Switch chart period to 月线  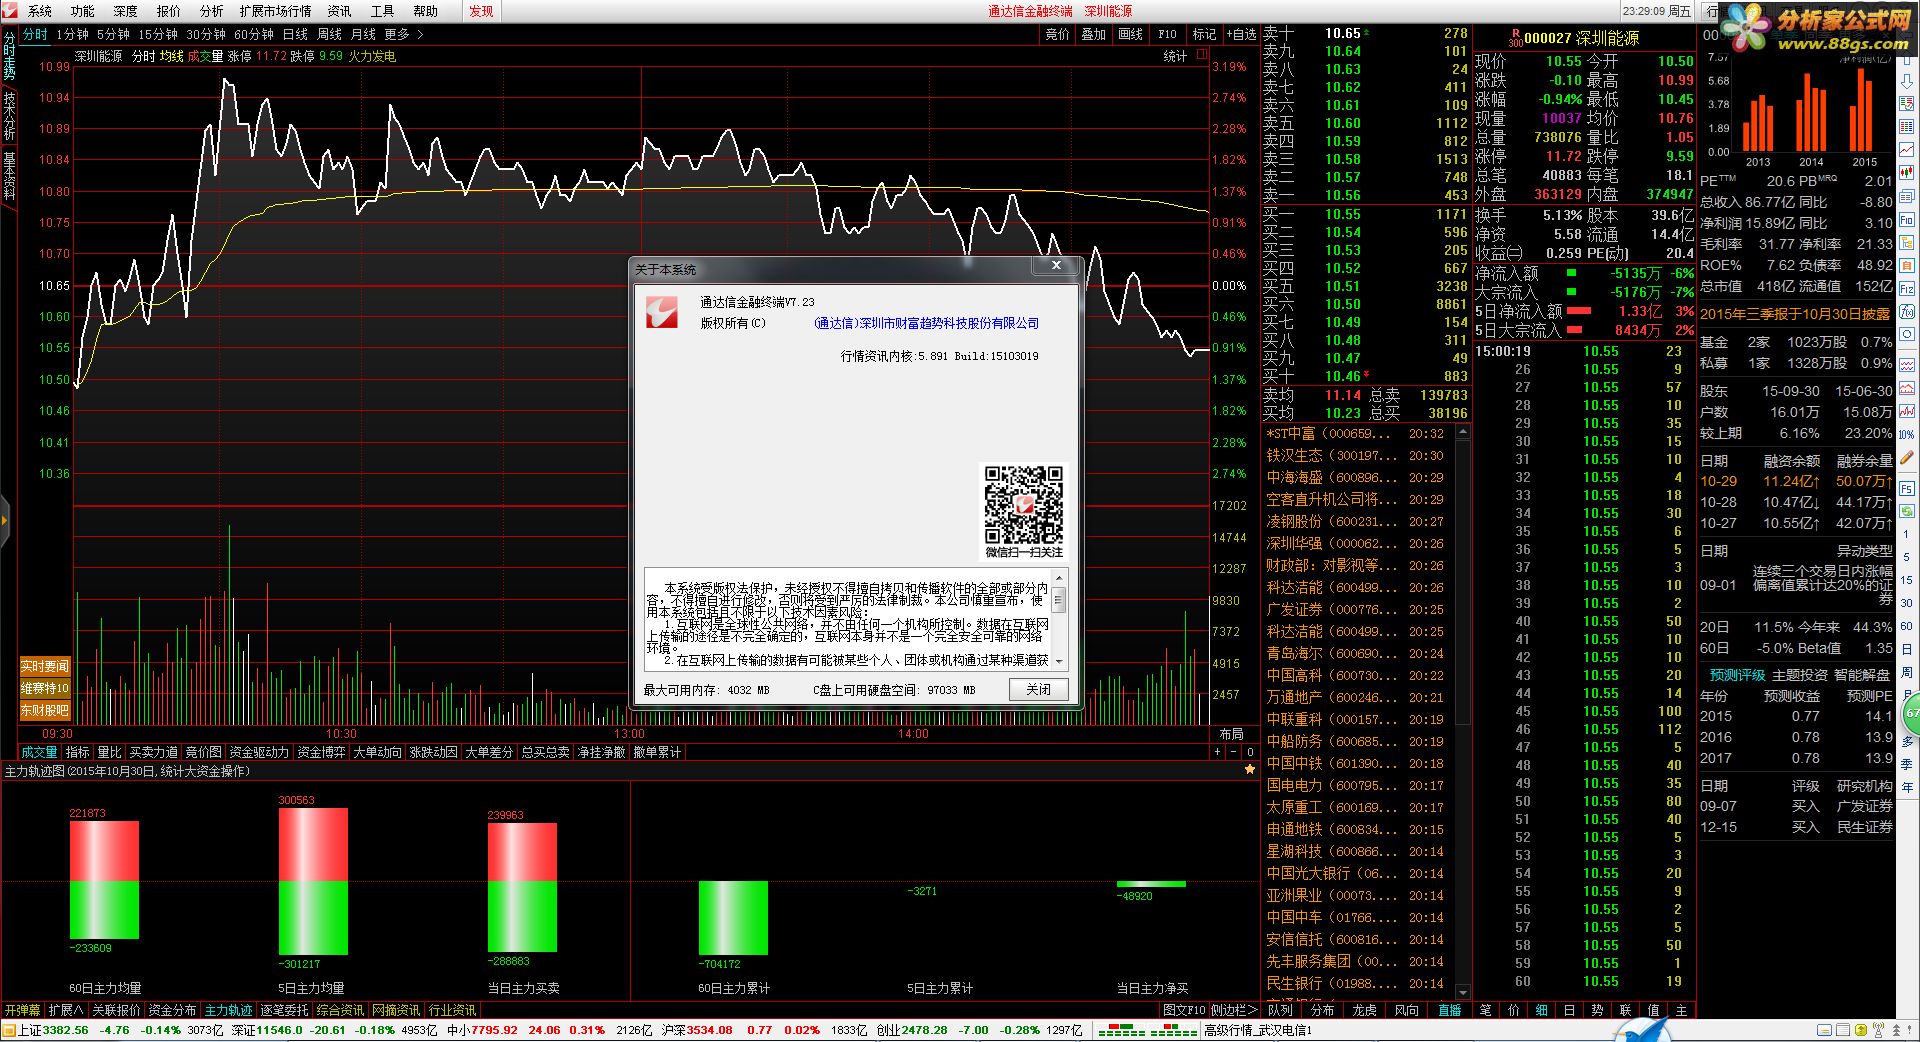pos(363,34)
